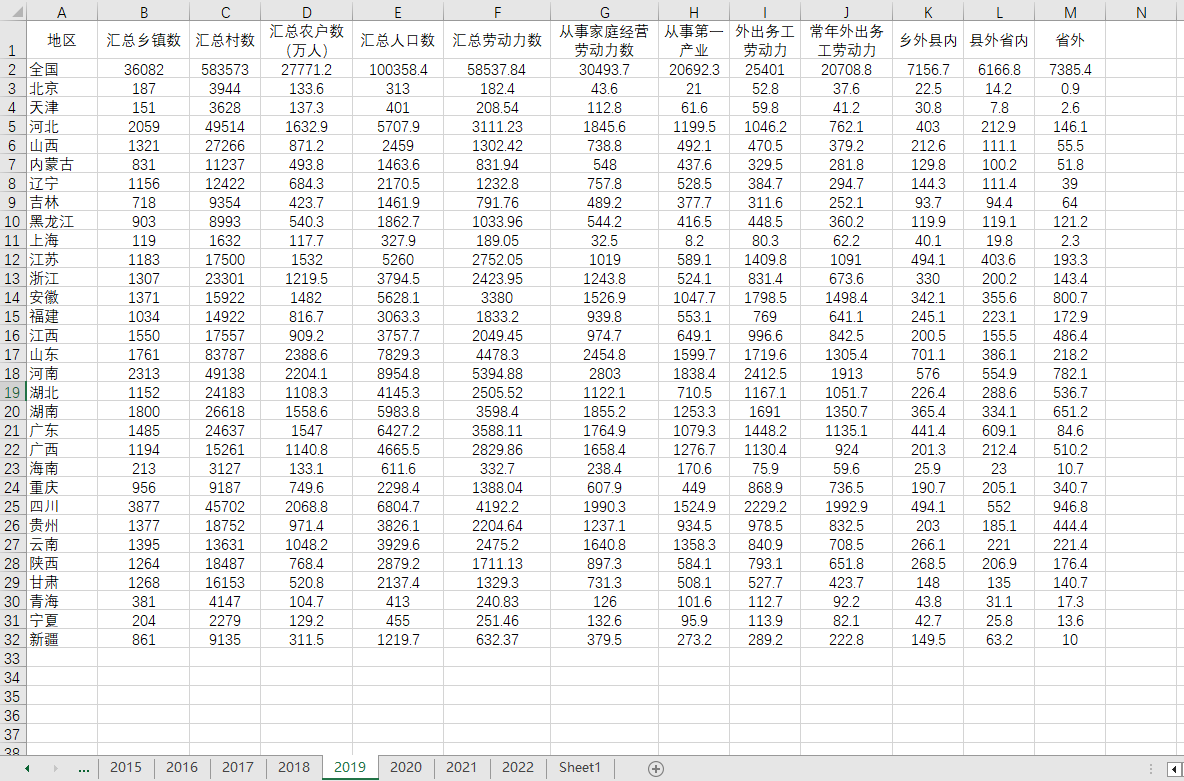This screenshot has height=781, width=1184.
Task: Click the 汇总村数 header cell
Action: [225, 41]
